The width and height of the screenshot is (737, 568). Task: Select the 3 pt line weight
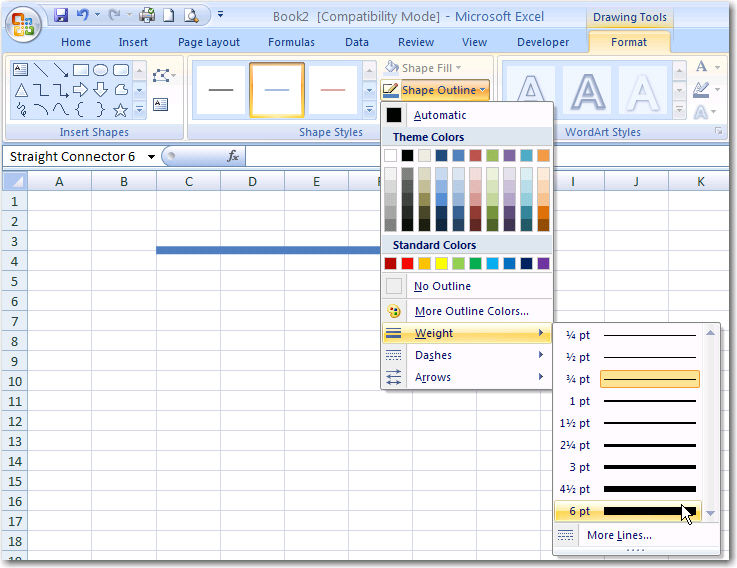pyautogui.click(x=628, y=467)
